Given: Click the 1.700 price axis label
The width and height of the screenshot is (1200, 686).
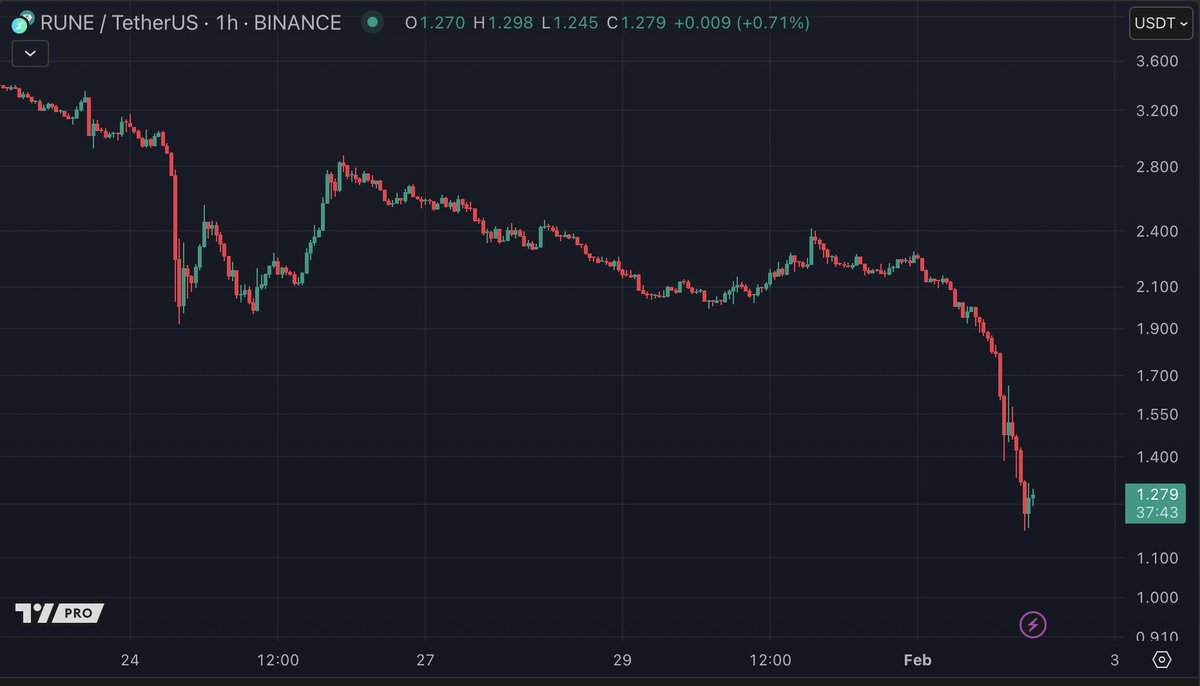Looking at the screenshot, I should (1158, 376).
